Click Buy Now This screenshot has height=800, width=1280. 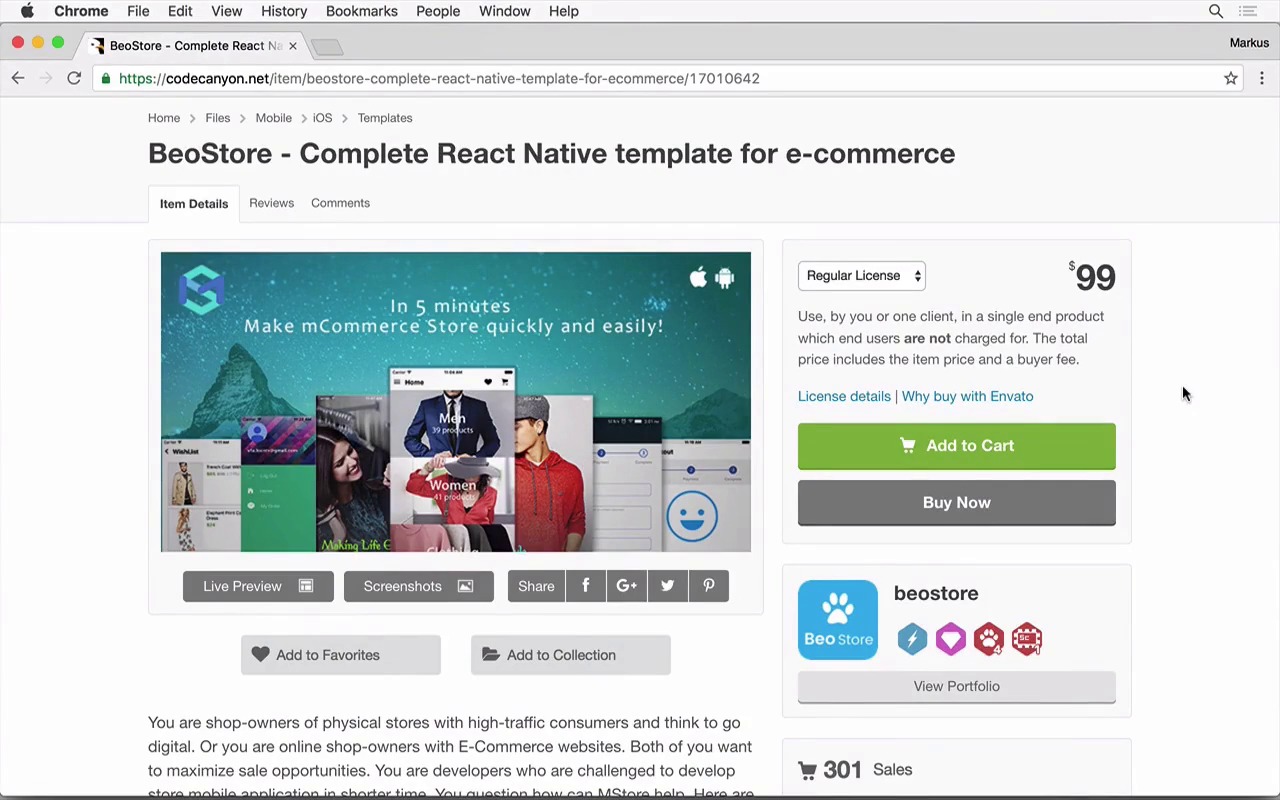point(957,503)
